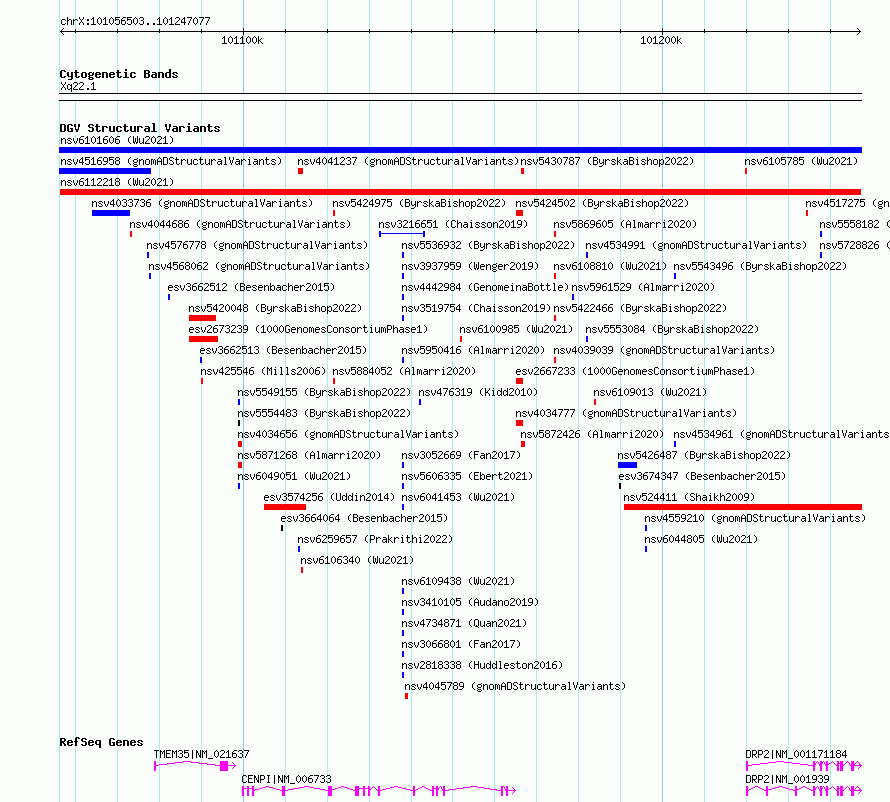Click nsv5869605 (Almarri2020) label
Screen dimensions: 890x802
(625, 224)
